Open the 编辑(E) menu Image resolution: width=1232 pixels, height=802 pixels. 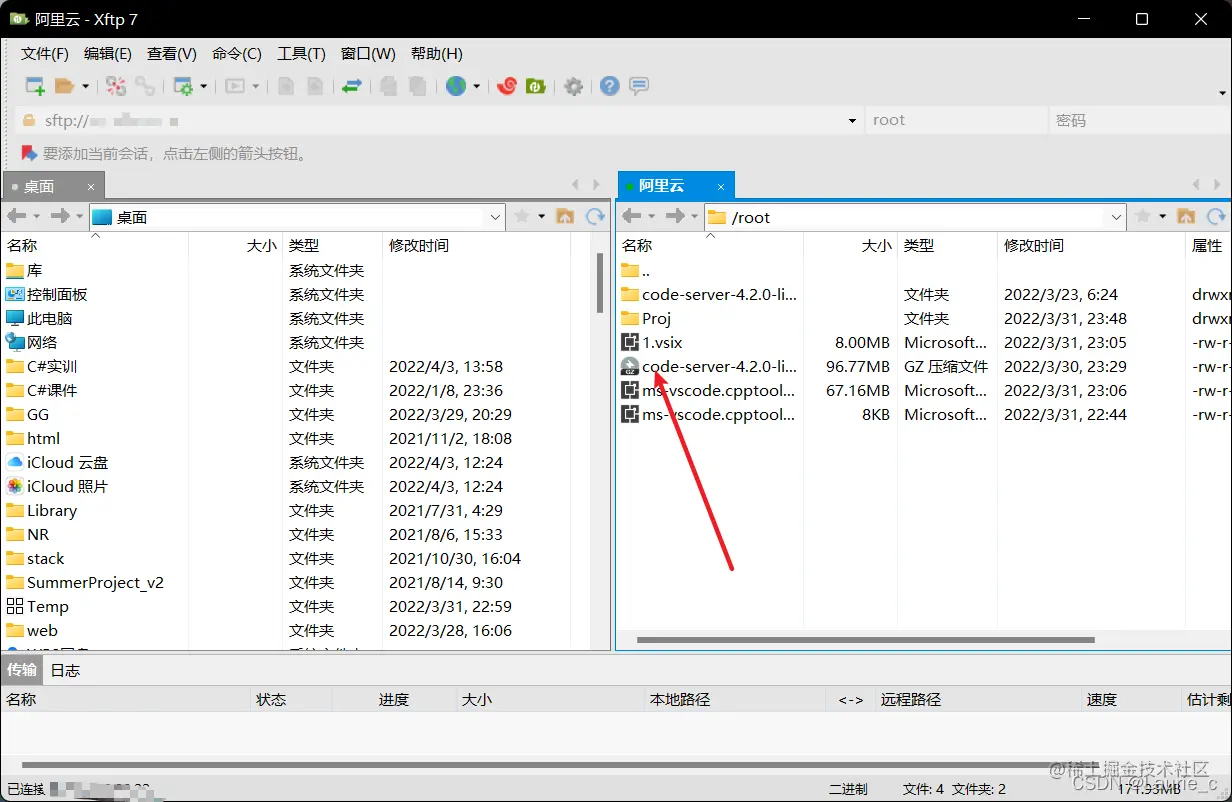click(108, 54)
